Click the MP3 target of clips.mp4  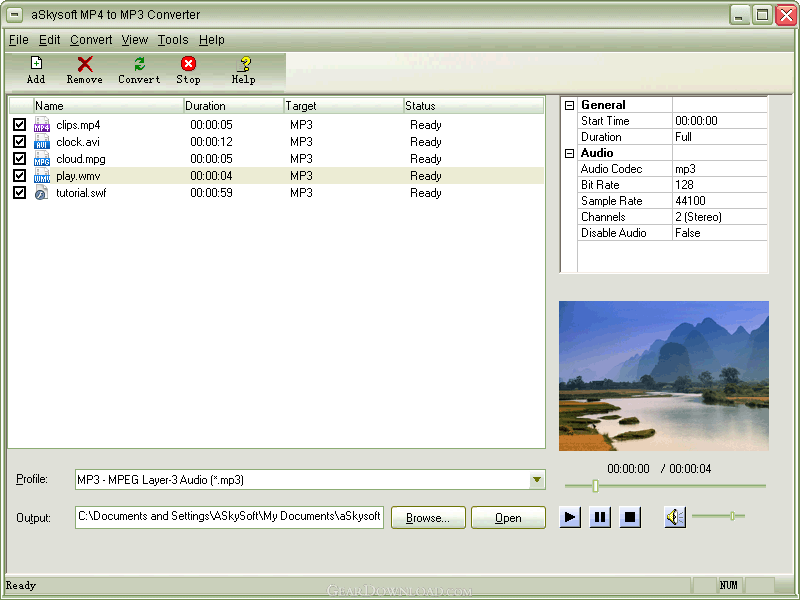(301, 124)
